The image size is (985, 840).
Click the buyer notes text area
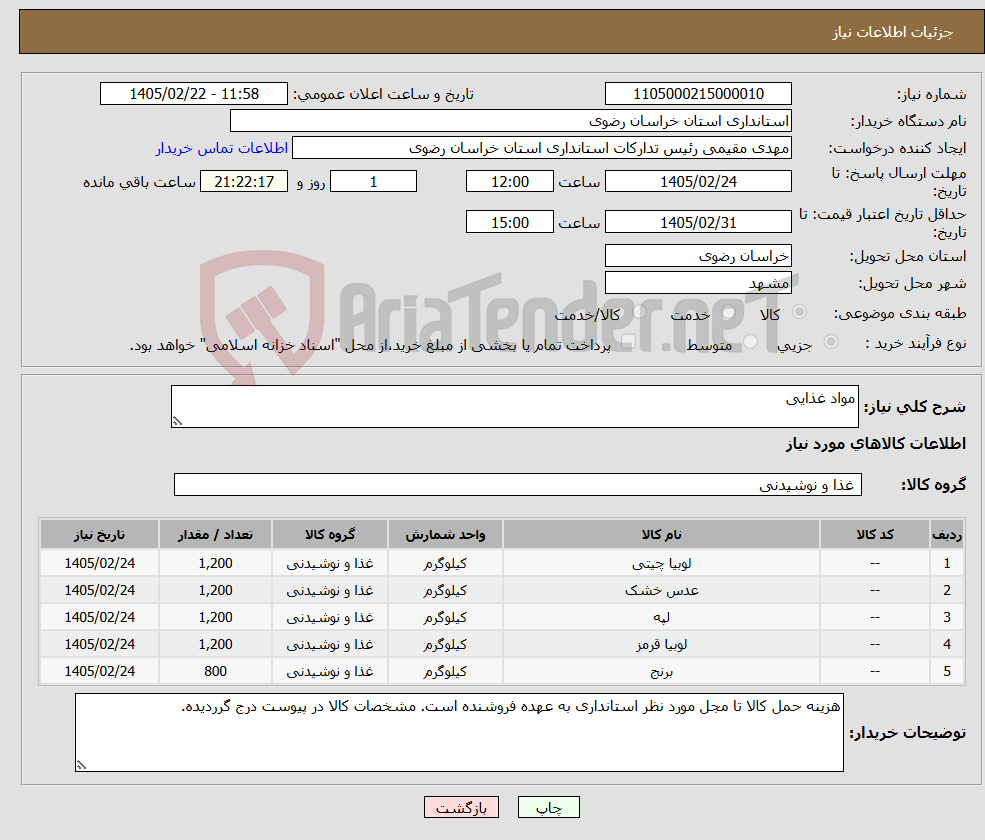click(x=459, y=733)
